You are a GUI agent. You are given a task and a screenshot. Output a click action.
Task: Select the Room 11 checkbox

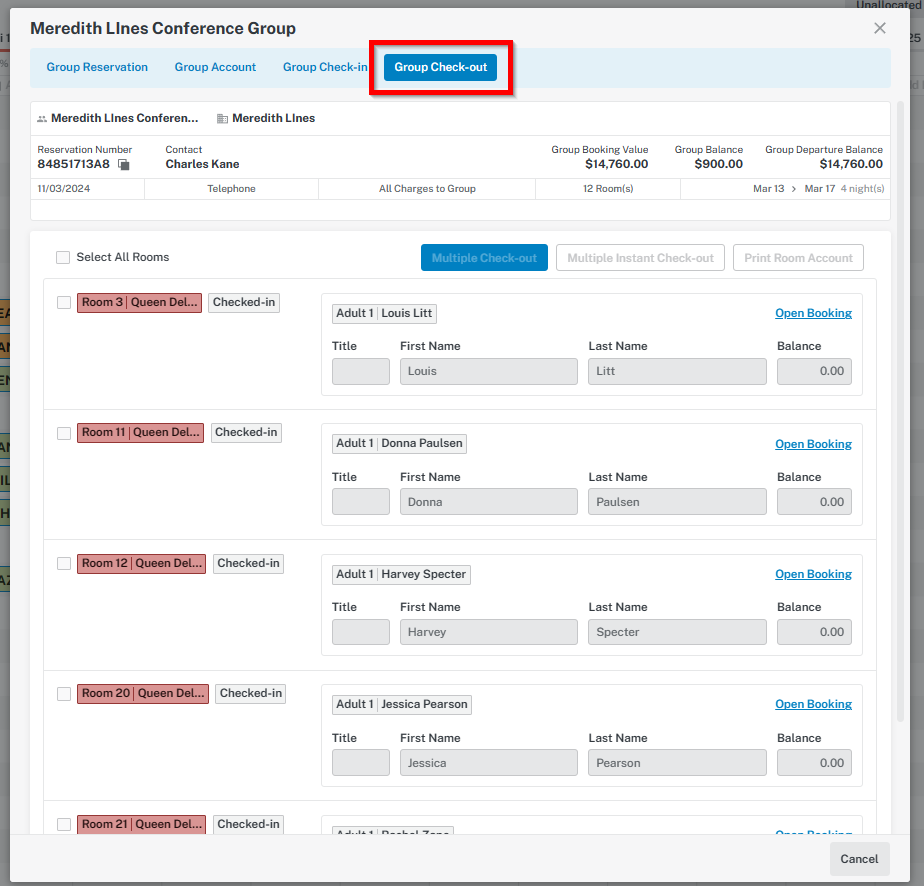[x=64, y=433]
